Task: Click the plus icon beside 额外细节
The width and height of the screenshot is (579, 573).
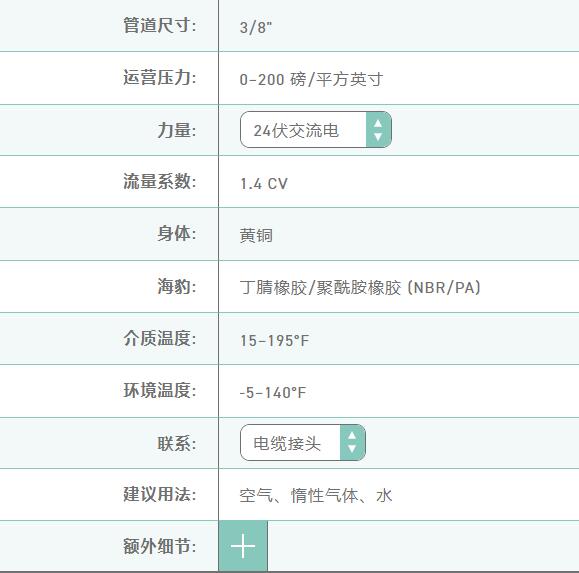Action: 243,546
